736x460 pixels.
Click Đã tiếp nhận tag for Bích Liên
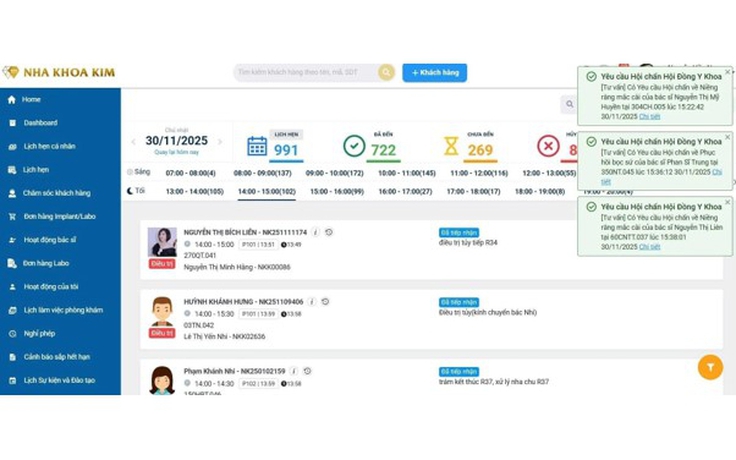pyautogui.click(x=459, y=233)
